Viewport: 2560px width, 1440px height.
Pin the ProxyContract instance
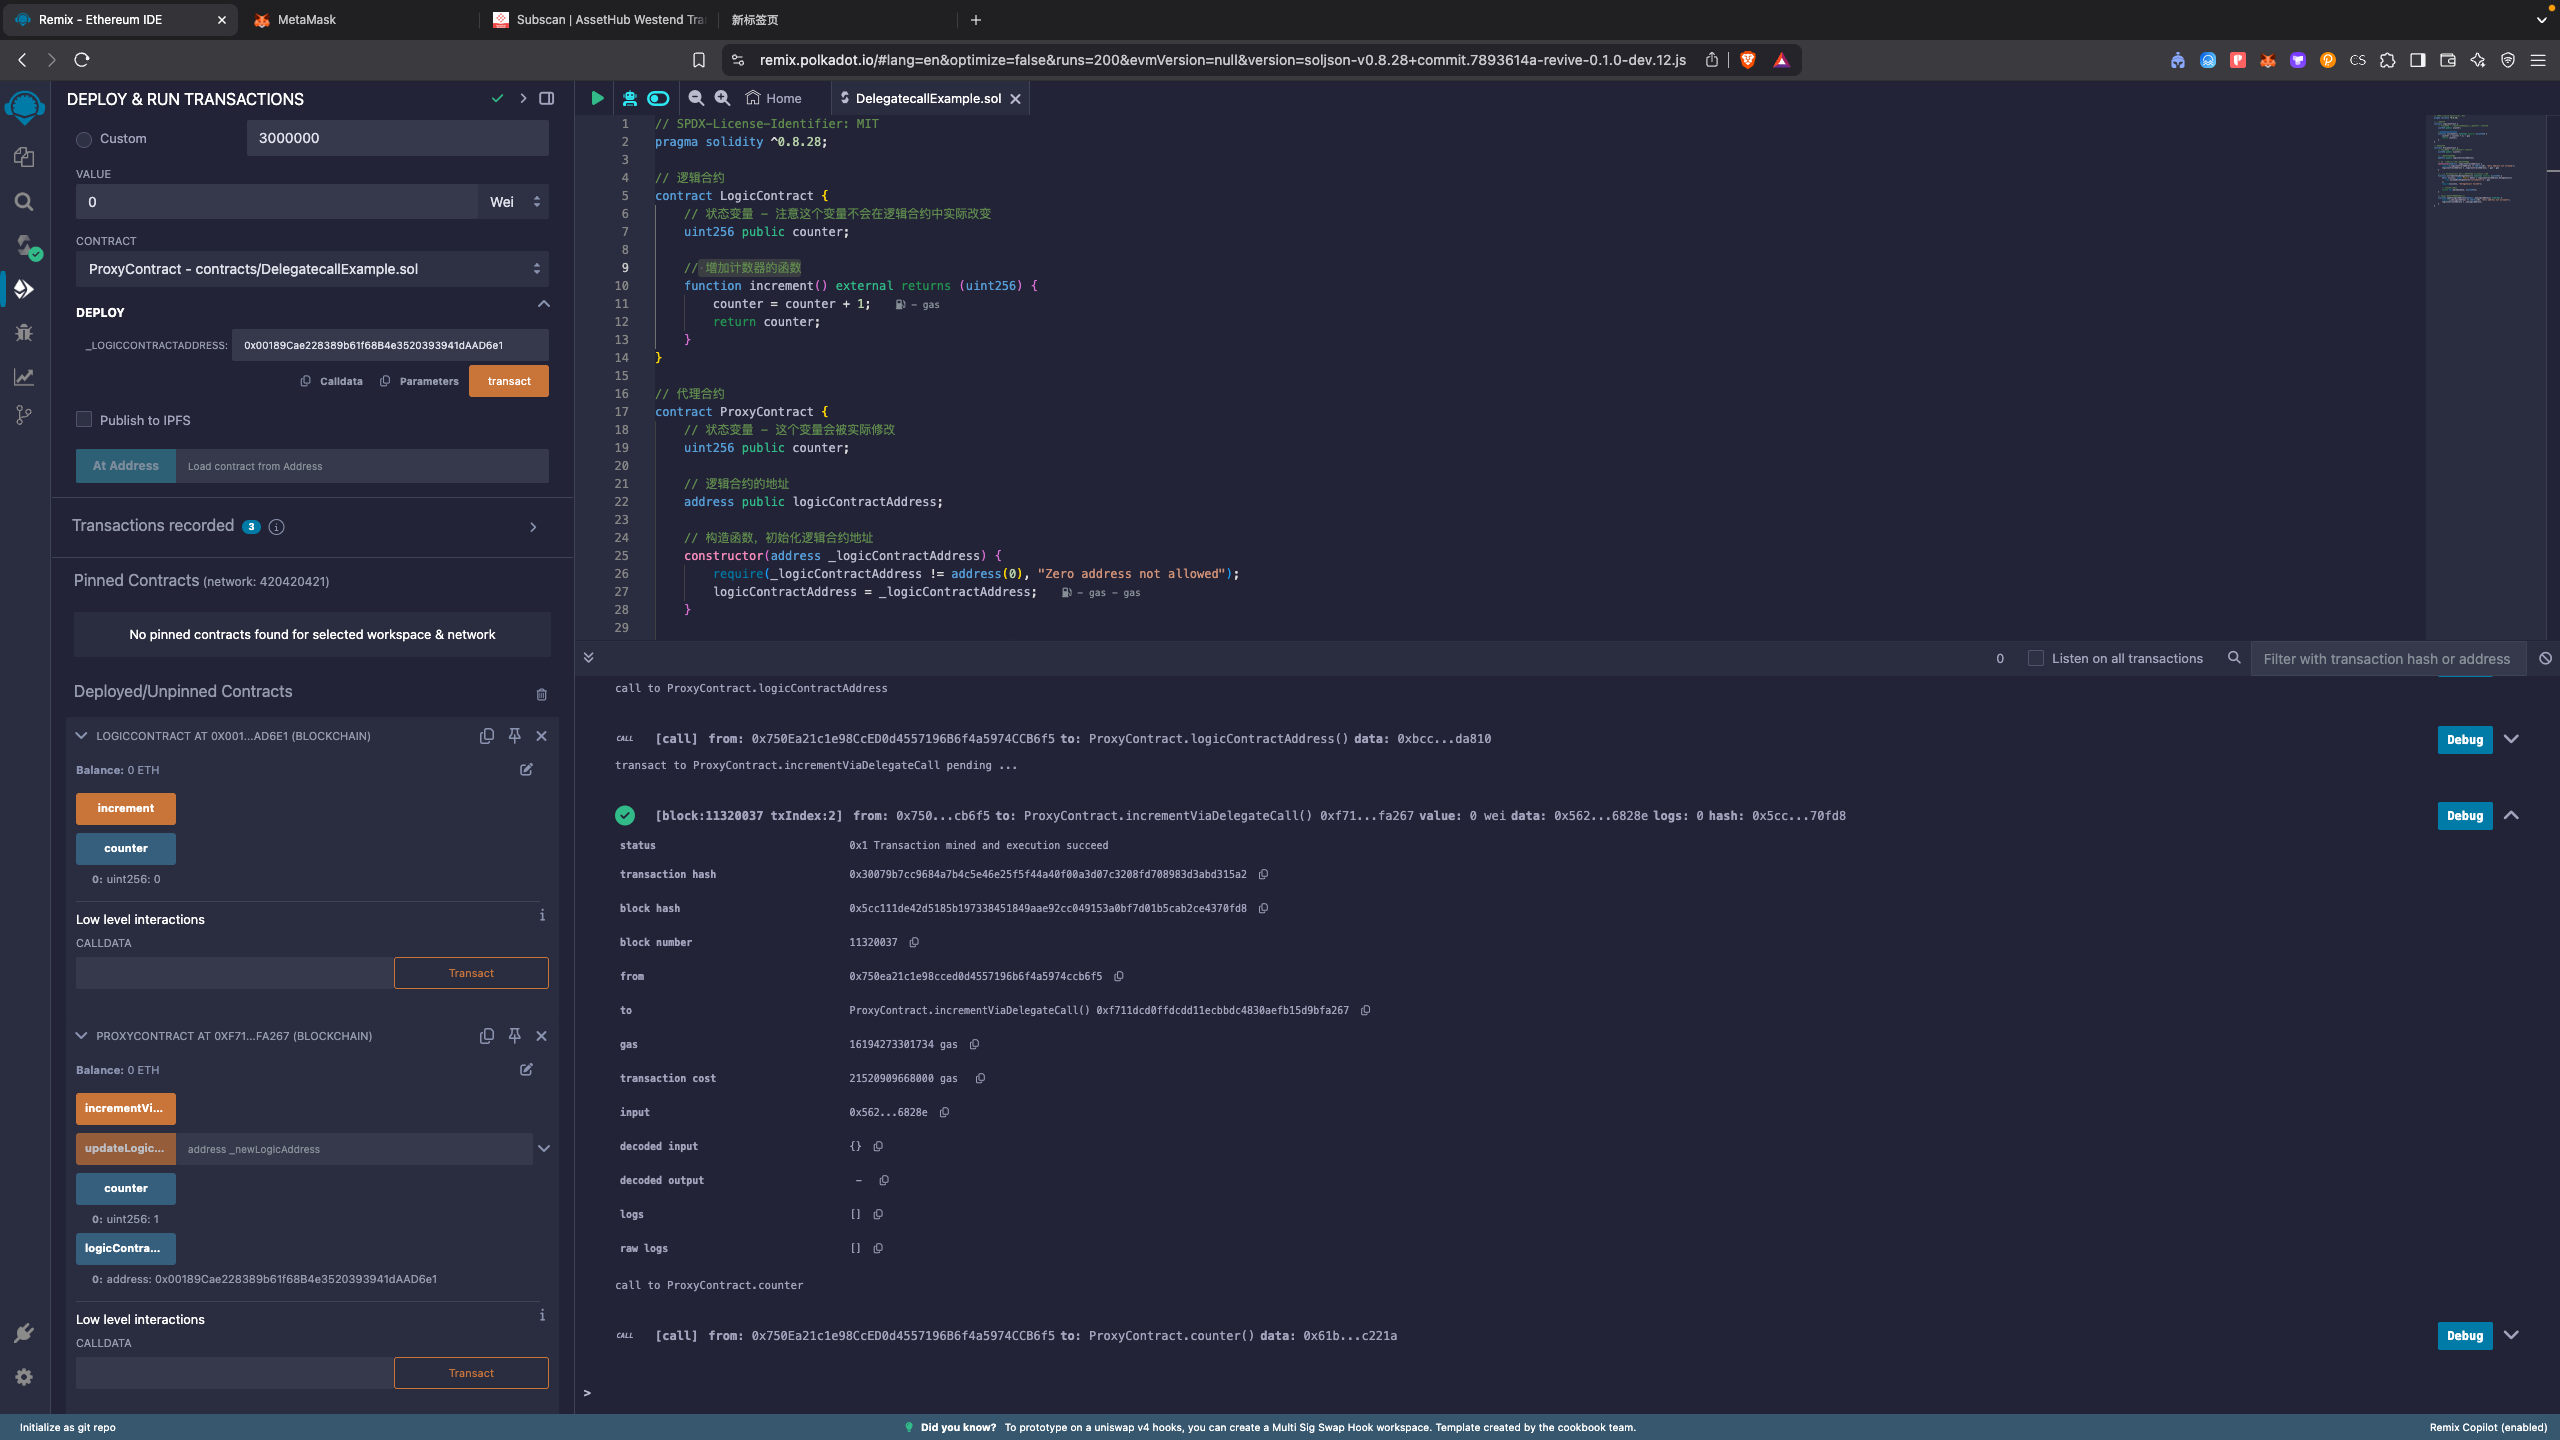pos(514,1035)
